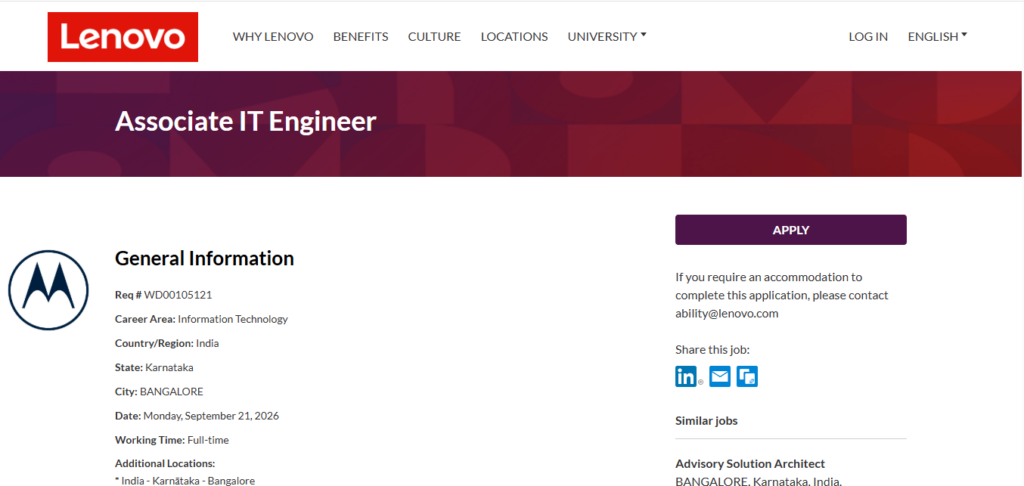Expand the ENGLISH language dropdown

click(x=937, y=37)
